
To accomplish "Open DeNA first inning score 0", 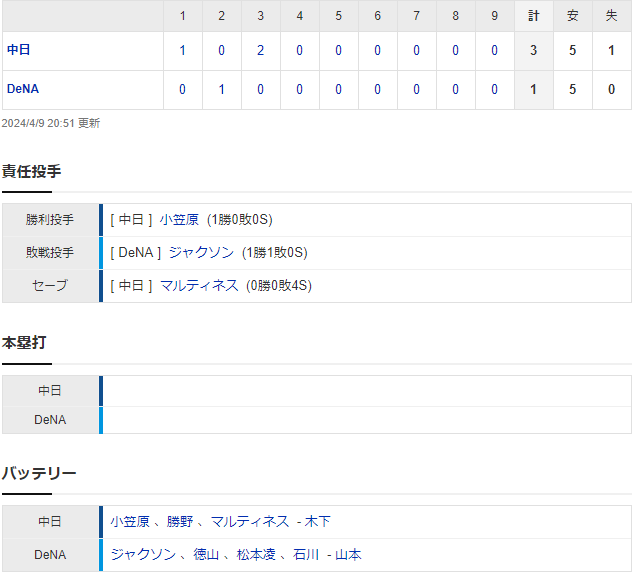I will pos(183,89).
